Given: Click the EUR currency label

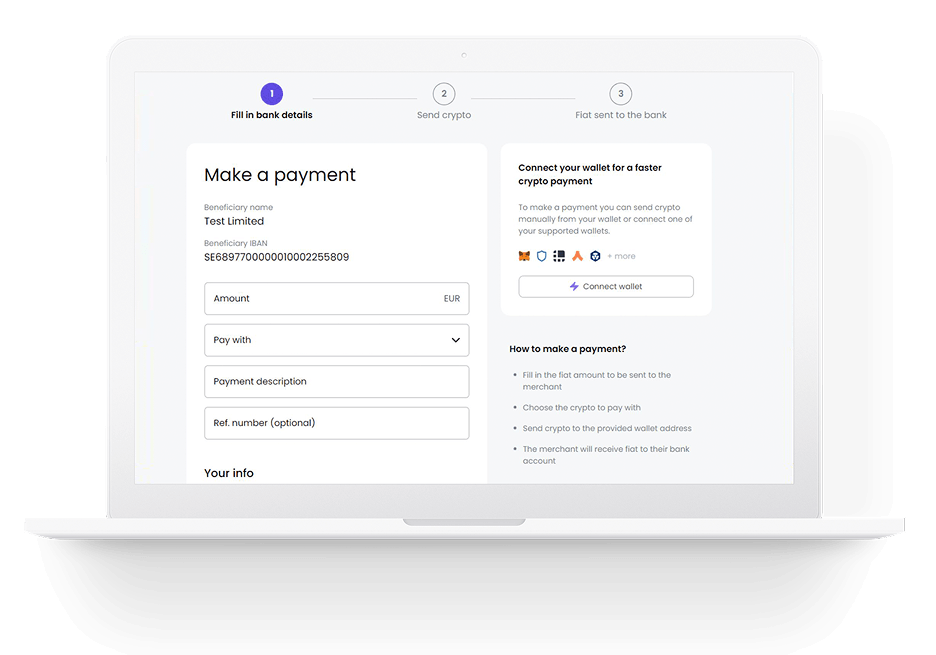Looking at the screenshot, I should pos(451,298).
